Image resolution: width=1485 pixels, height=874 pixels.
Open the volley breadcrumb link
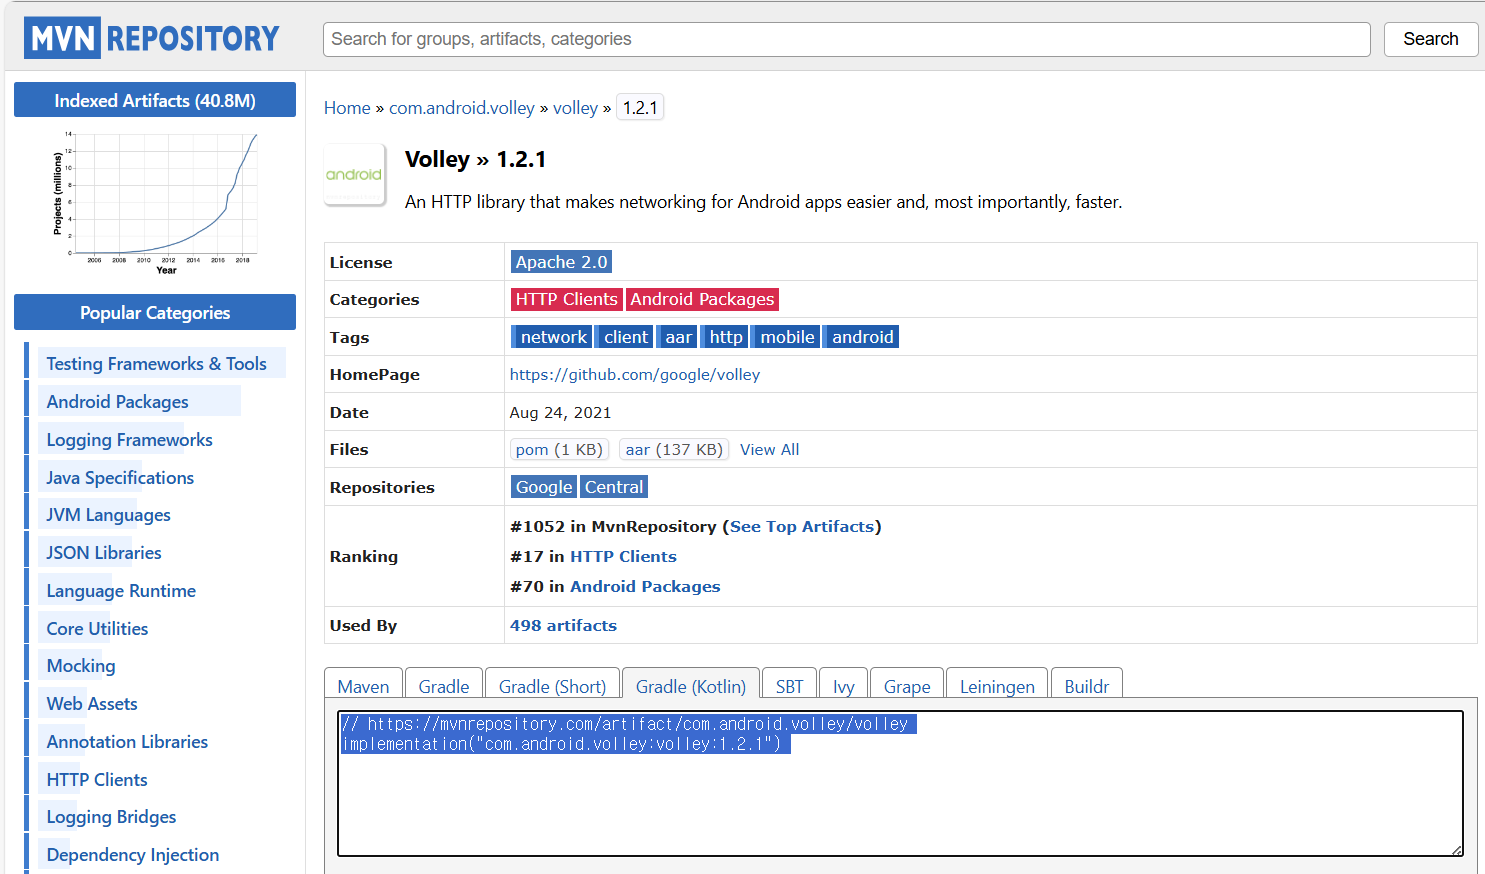575,108
